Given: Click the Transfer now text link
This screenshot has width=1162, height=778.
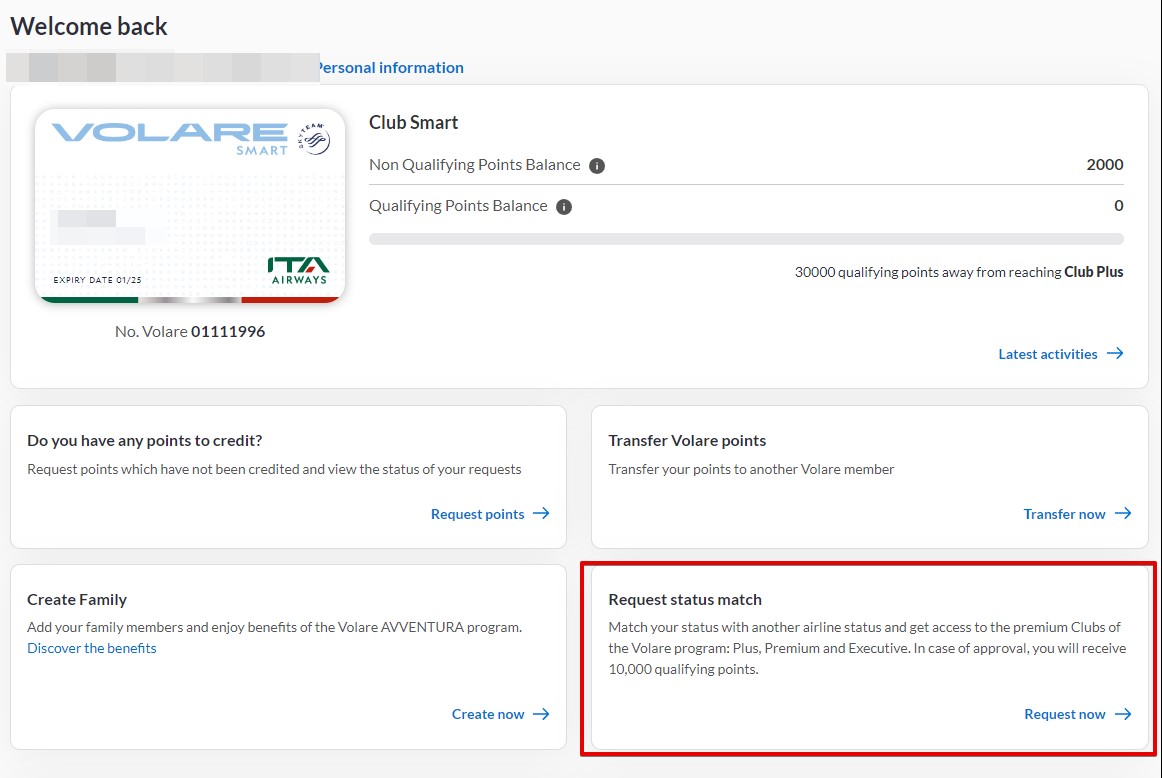Looking at the screenshot, I should point(1064,514).
